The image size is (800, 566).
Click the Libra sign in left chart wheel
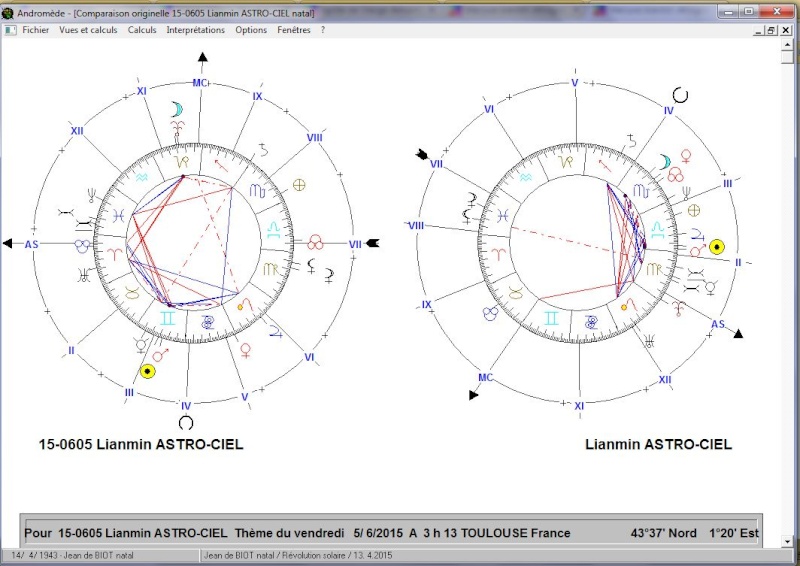274,228
